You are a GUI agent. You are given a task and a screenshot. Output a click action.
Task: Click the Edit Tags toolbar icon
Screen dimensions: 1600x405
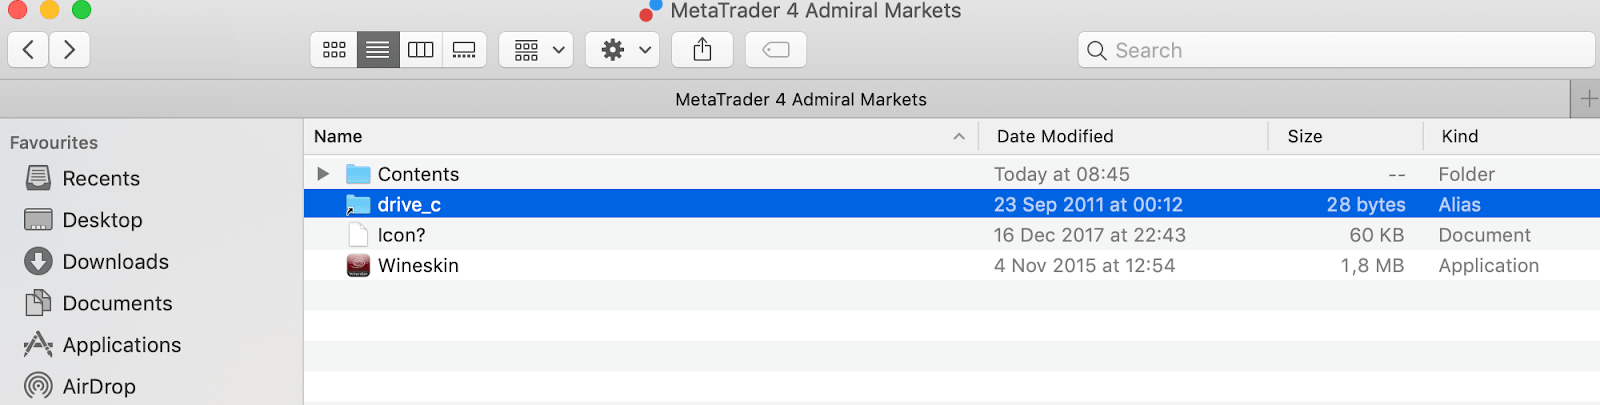point(776,50)
